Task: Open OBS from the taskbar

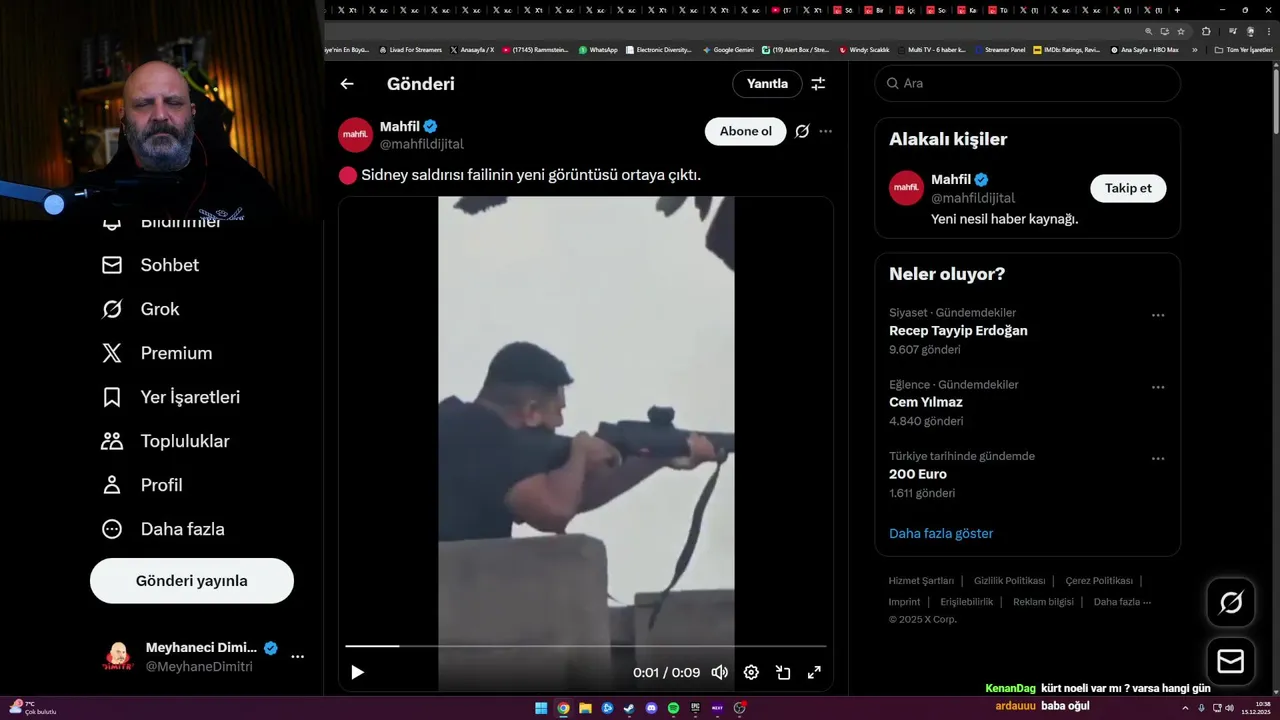Action: 739,708
